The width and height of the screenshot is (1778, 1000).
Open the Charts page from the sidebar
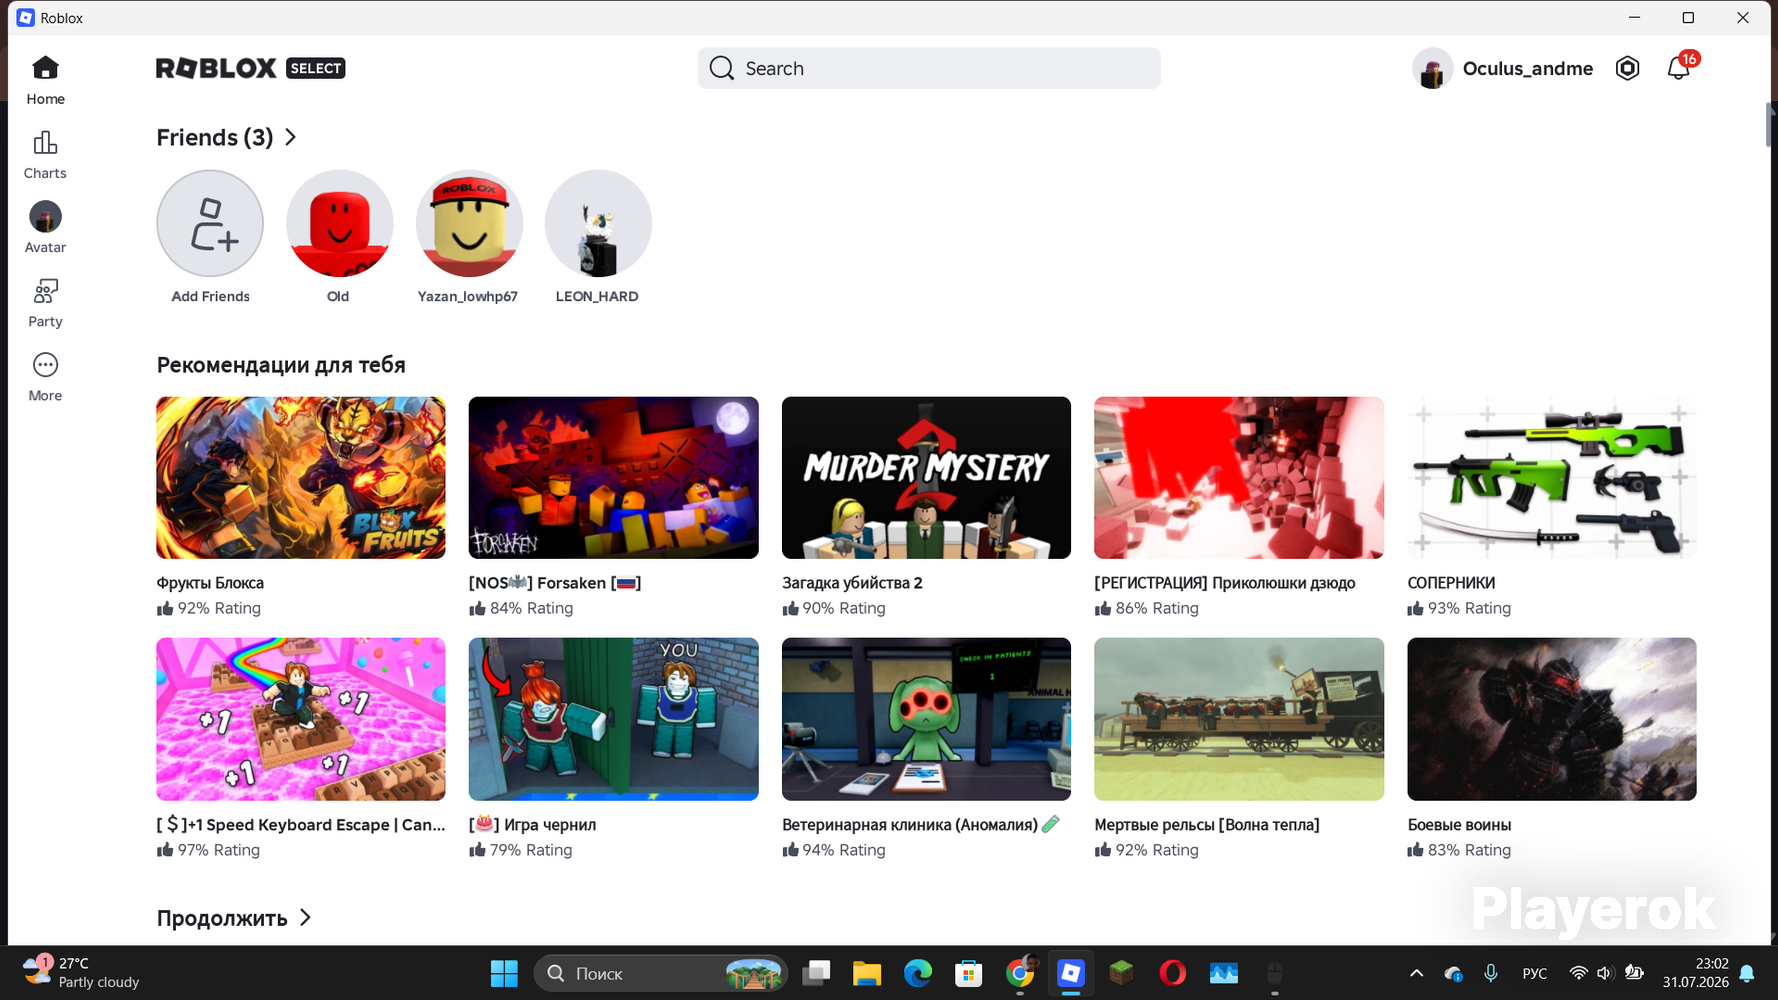[45, 155]
